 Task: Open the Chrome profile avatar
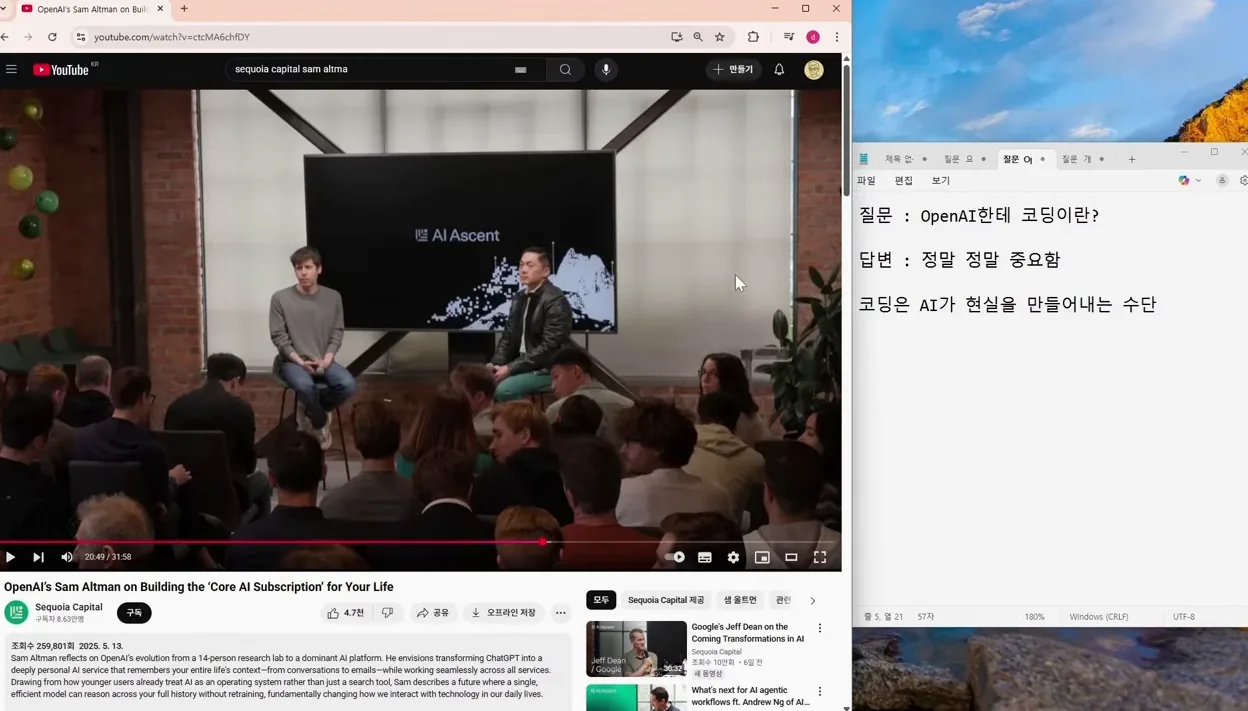pyautogui.click(x=813, y=37)
